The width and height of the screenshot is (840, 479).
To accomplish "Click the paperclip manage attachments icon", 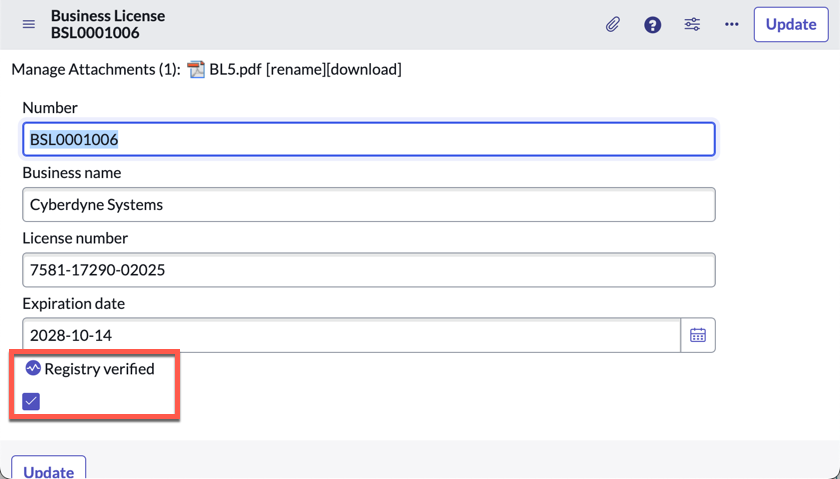I will point(613,25).
